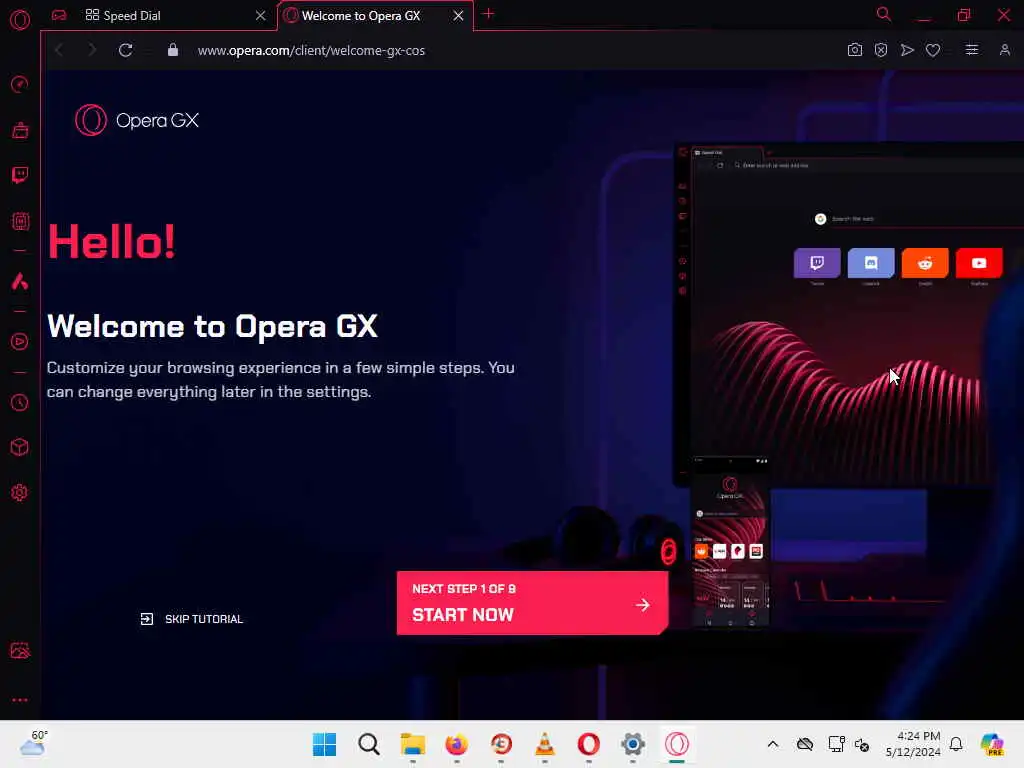Viewport: 1024px width, 768px height.
Task: Open the sidebar three-dots setup menu
Action: pos(20,700)
